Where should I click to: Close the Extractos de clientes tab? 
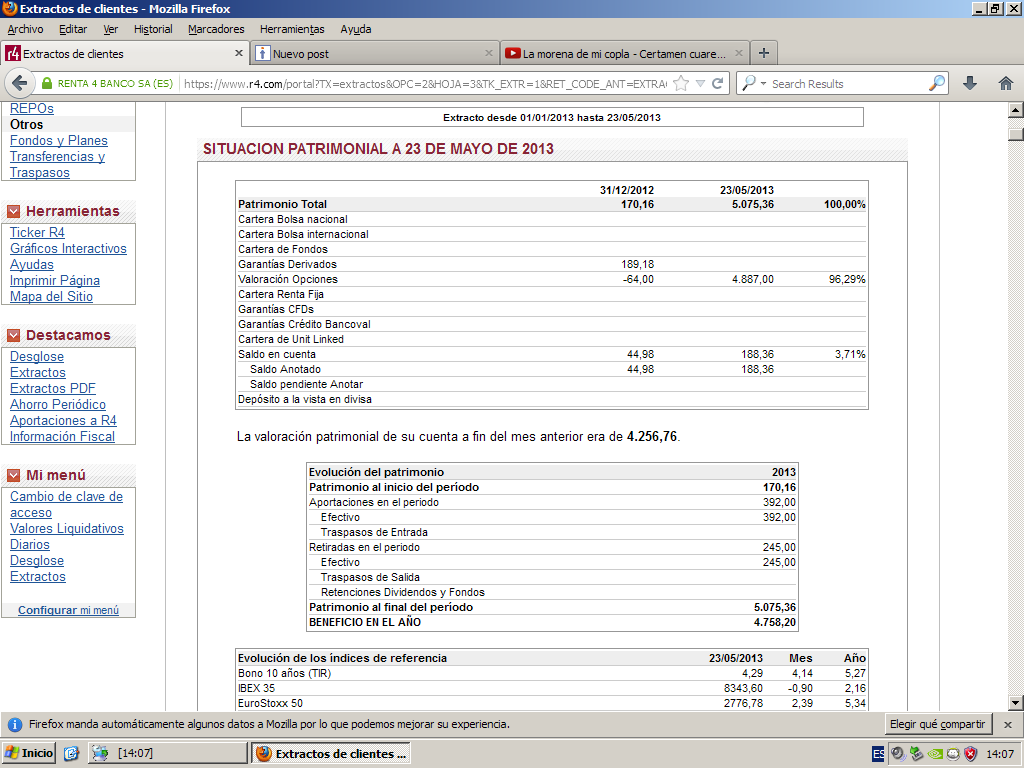click(x=238, y=53)
